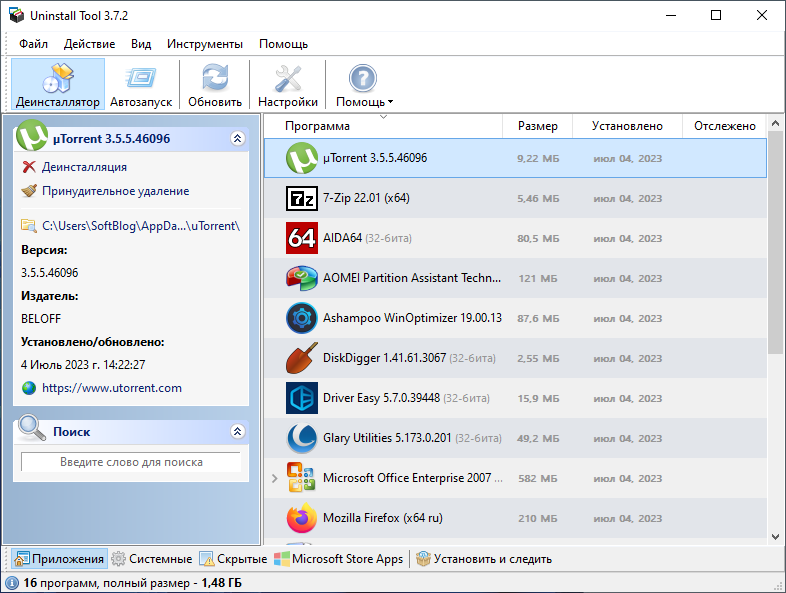Click the 582 МБ size value
The height and width of the screenshot is (593, 786).
537,479
